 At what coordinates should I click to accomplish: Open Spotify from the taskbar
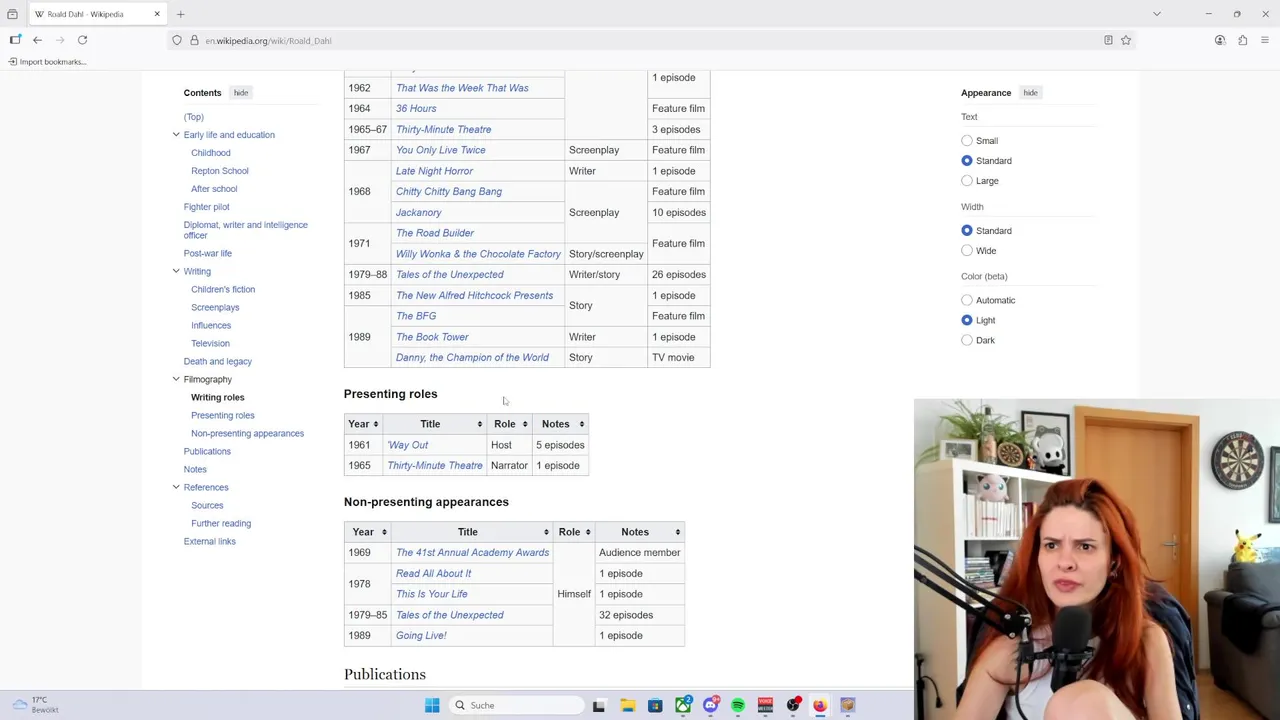click(738, 705)
